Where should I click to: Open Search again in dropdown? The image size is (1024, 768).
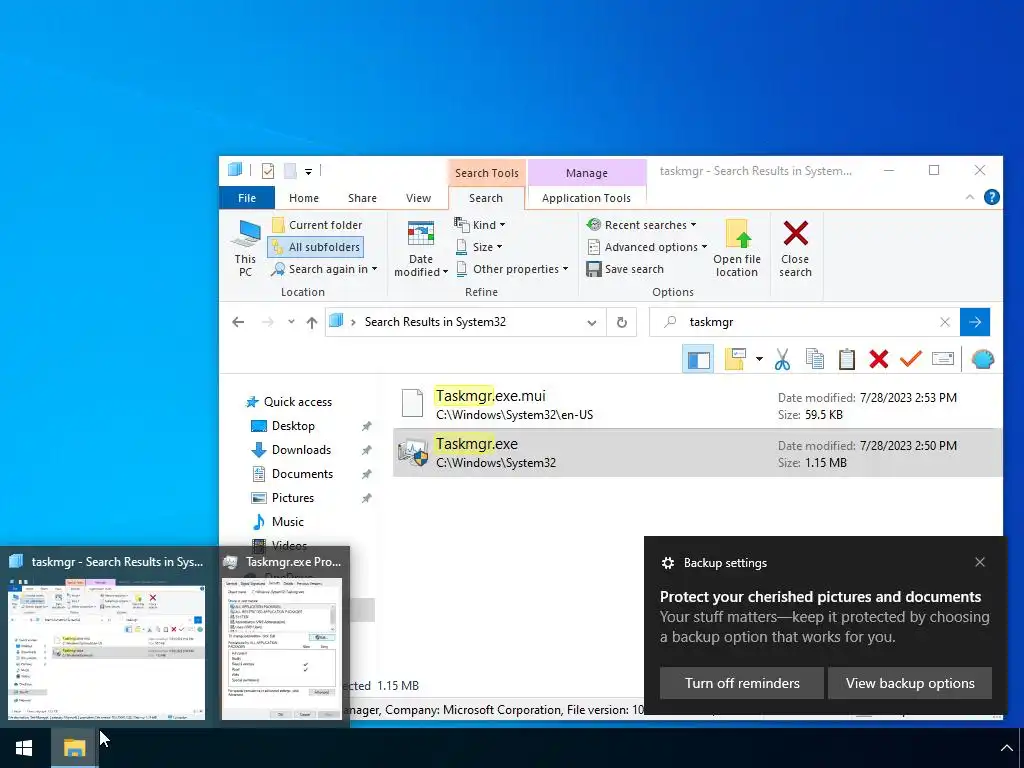(x=325, y=269)
